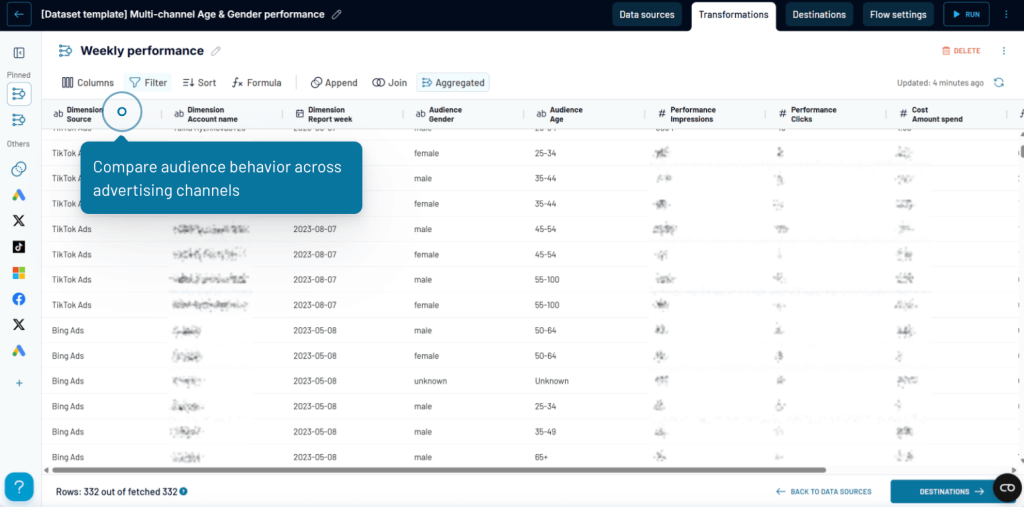The image size is (1024, 507).
Task: Open the help question mark button
Action: [x=19, y=487]
